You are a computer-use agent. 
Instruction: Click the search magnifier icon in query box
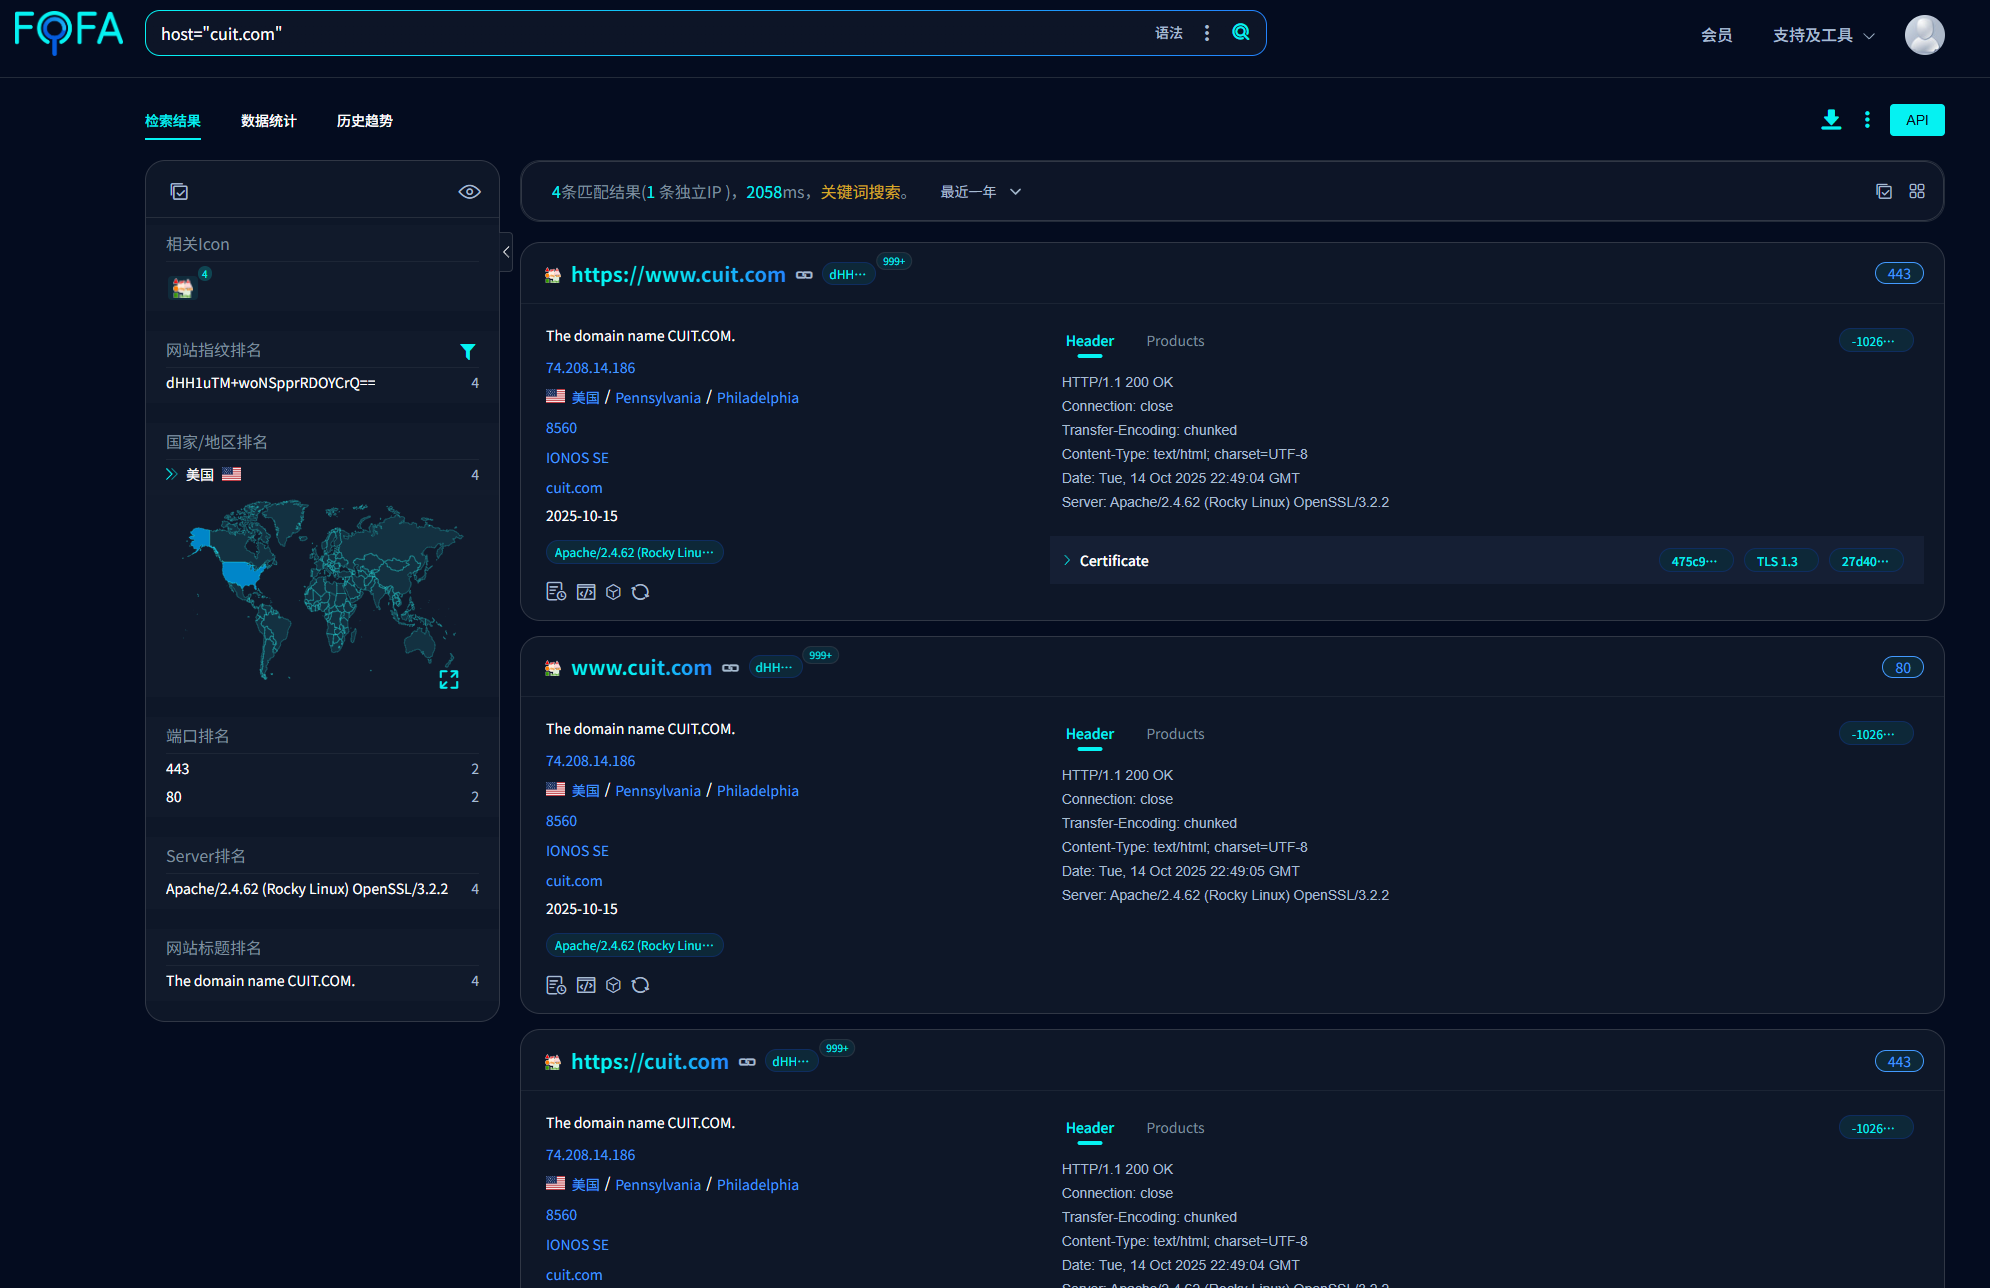[1241, 32]
